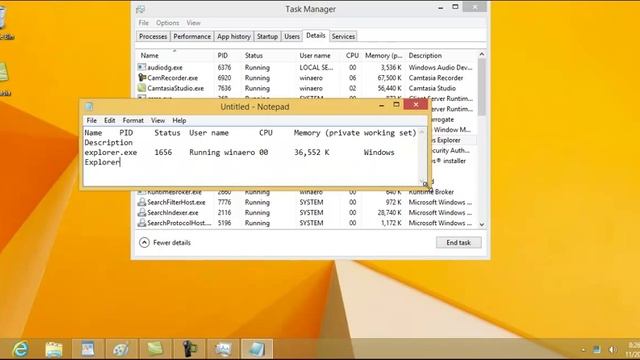Screen dimensions: 640x360
Task: Sort by User name column header
Action: tap(318, 55)
